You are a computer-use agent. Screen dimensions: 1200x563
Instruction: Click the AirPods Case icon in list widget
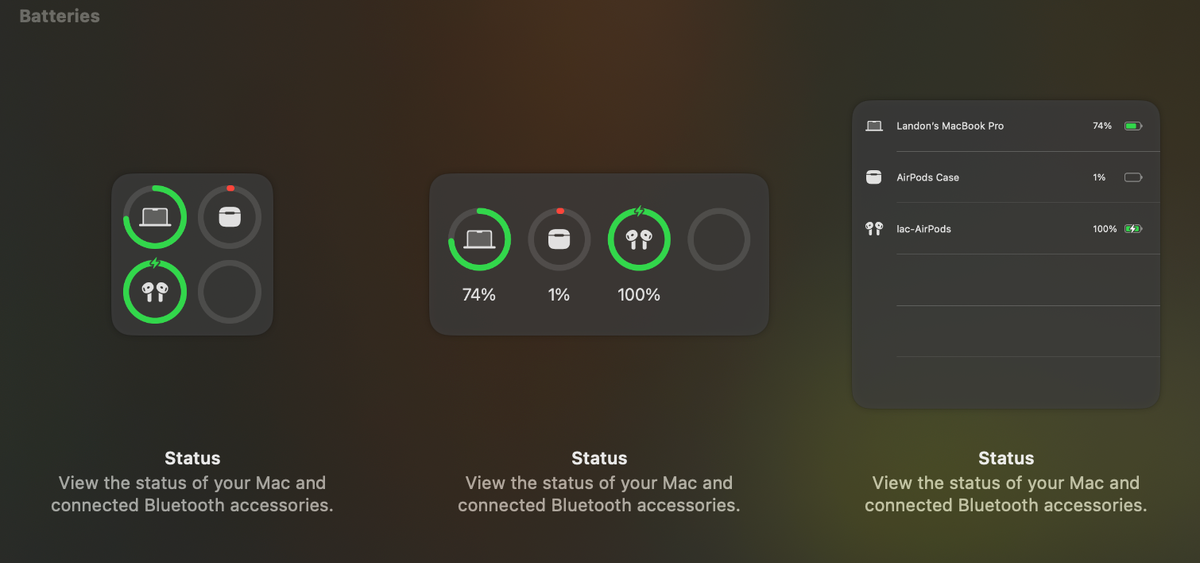[874, 177]
